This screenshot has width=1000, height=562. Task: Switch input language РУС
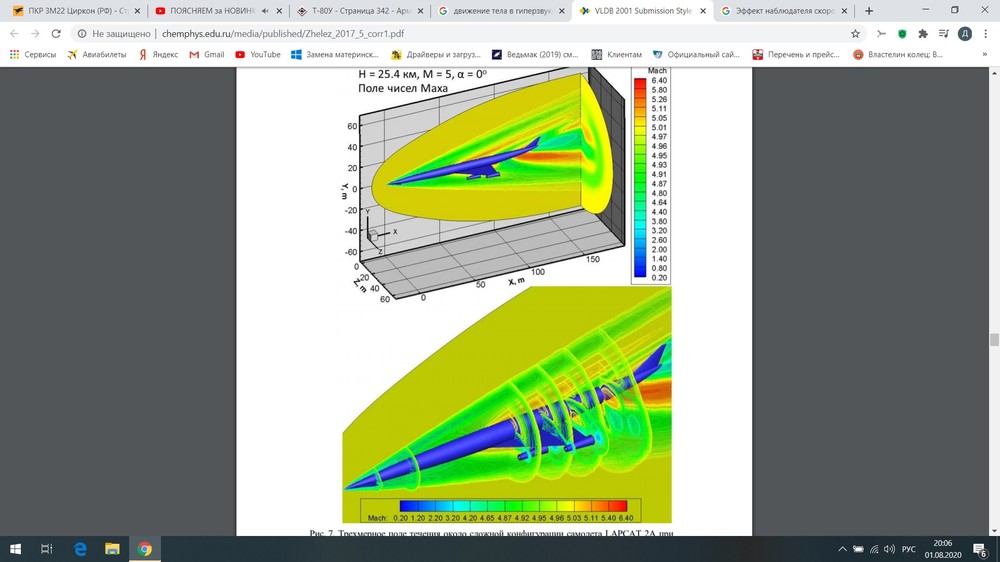click(x=909, y=549)
